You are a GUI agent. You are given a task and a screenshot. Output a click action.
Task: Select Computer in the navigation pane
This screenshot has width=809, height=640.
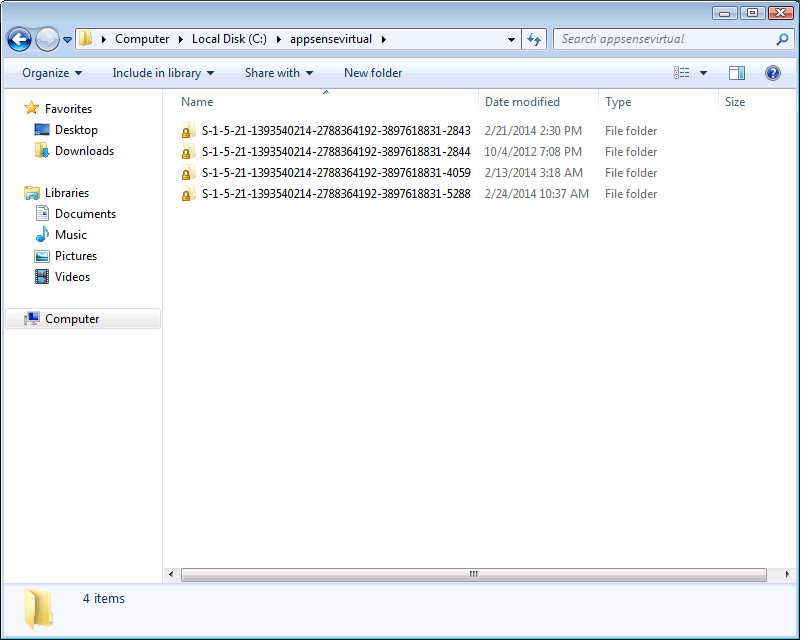(72, 319)
